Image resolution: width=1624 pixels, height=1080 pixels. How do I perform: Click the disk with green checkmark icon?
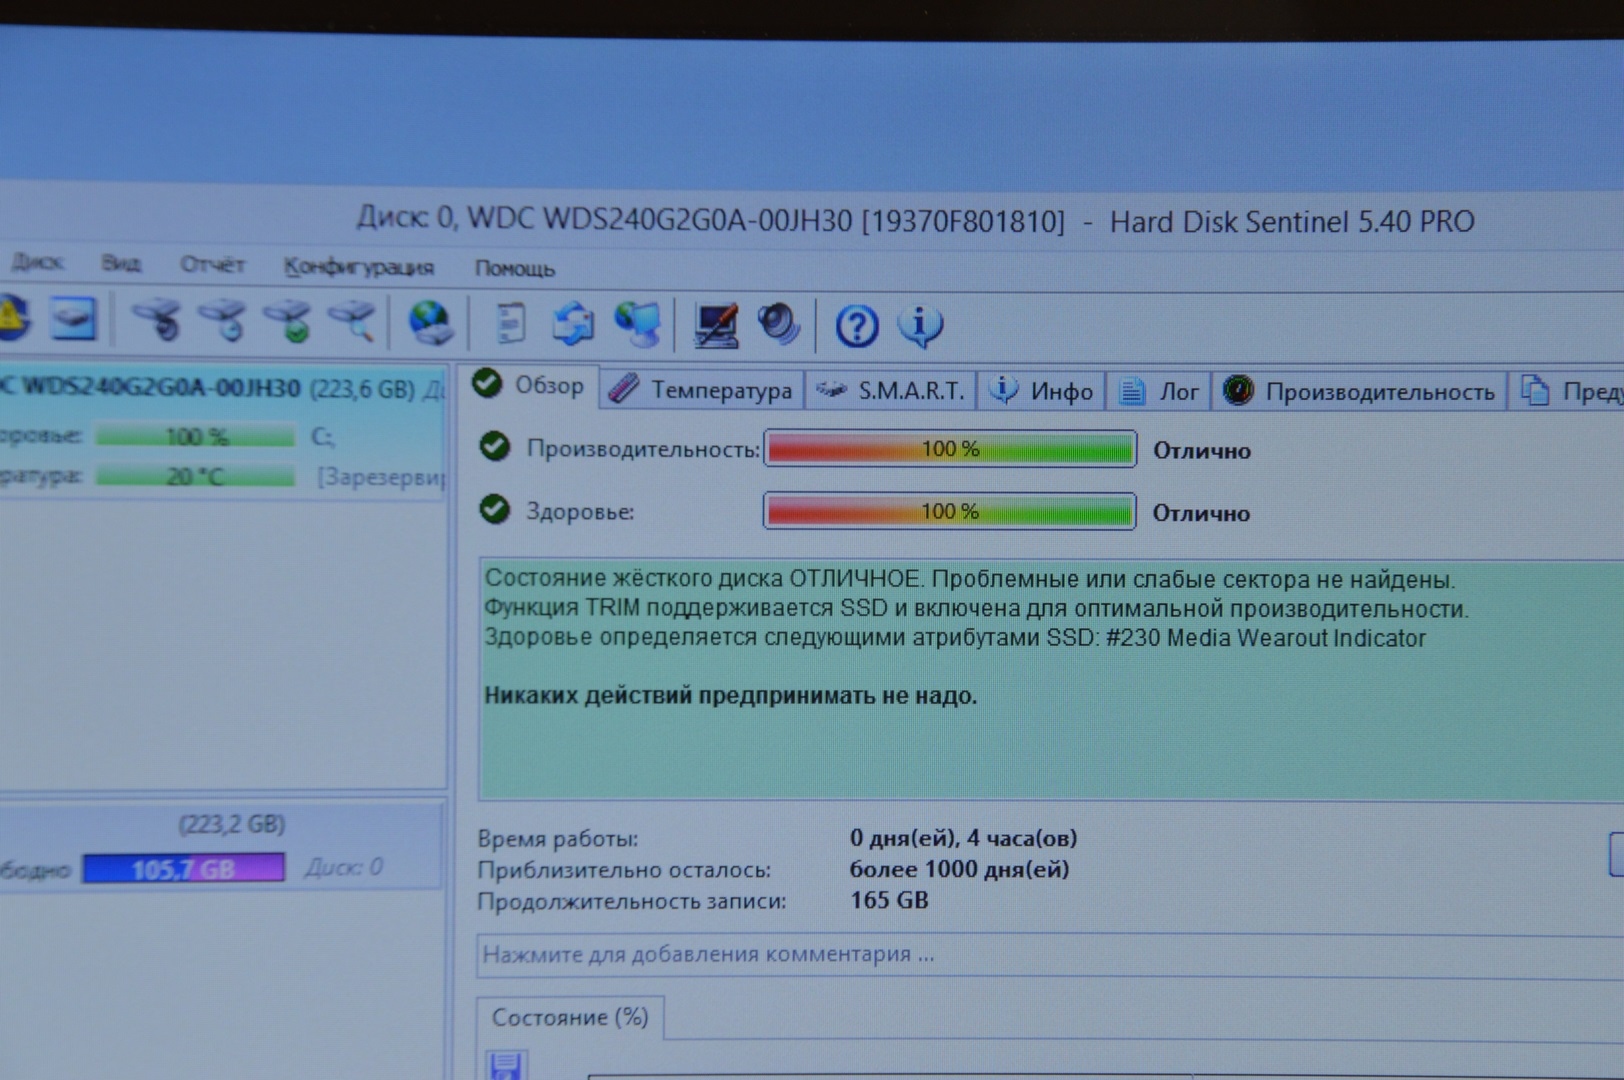tap(289, 322)
